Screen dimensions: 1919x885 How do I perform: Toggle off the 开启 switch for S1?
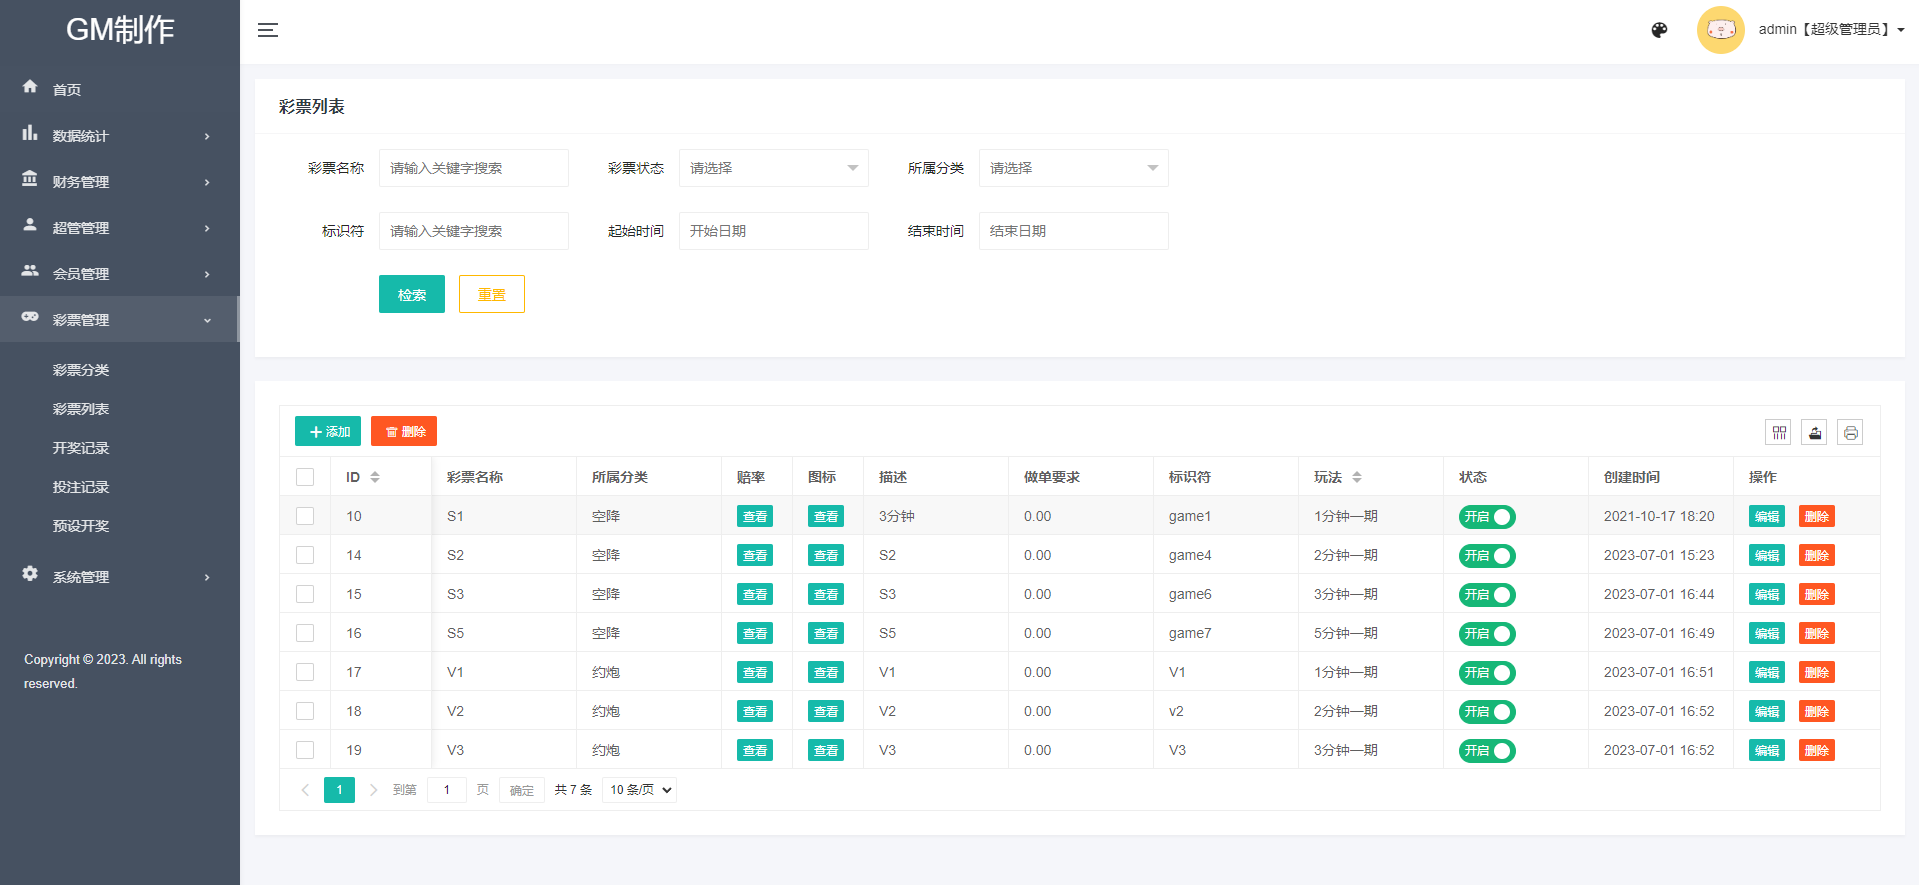(x=1487, y=517)
